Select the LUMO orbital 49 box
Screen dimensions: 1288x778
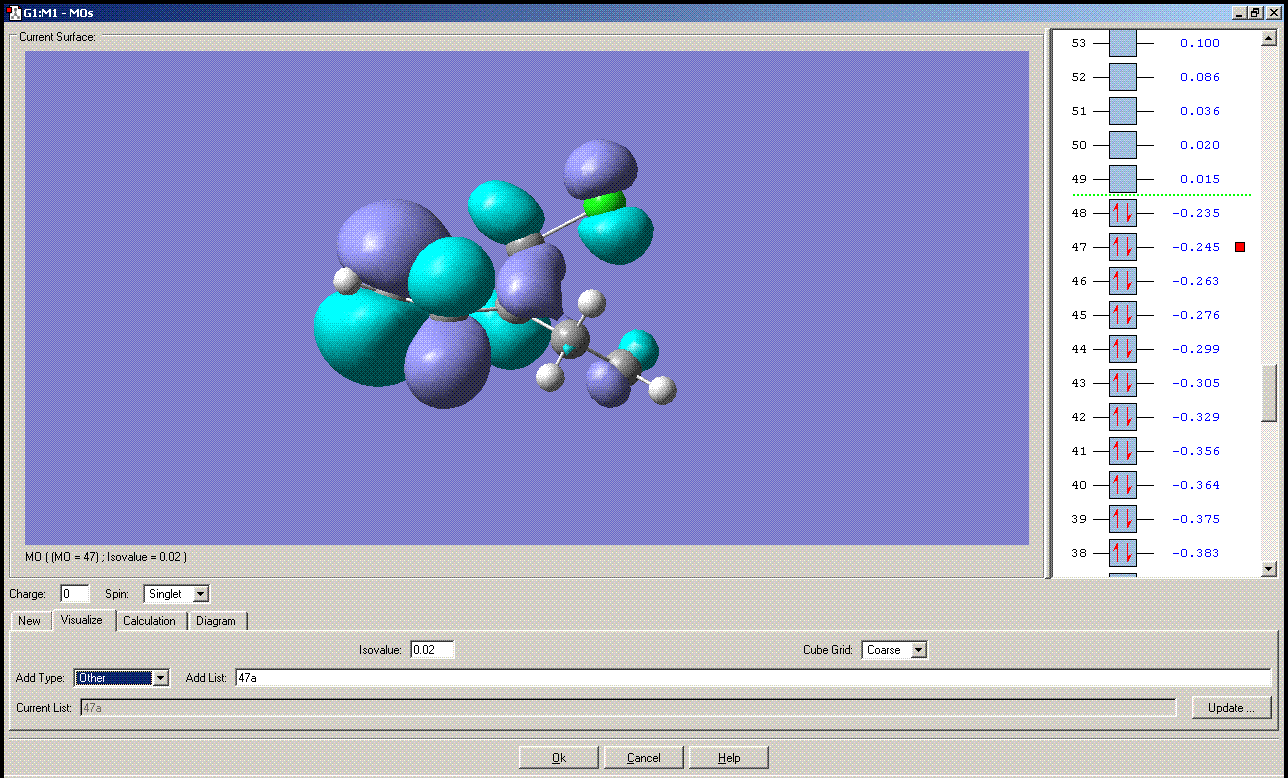pyautogui.click(x=1124, y=179)
